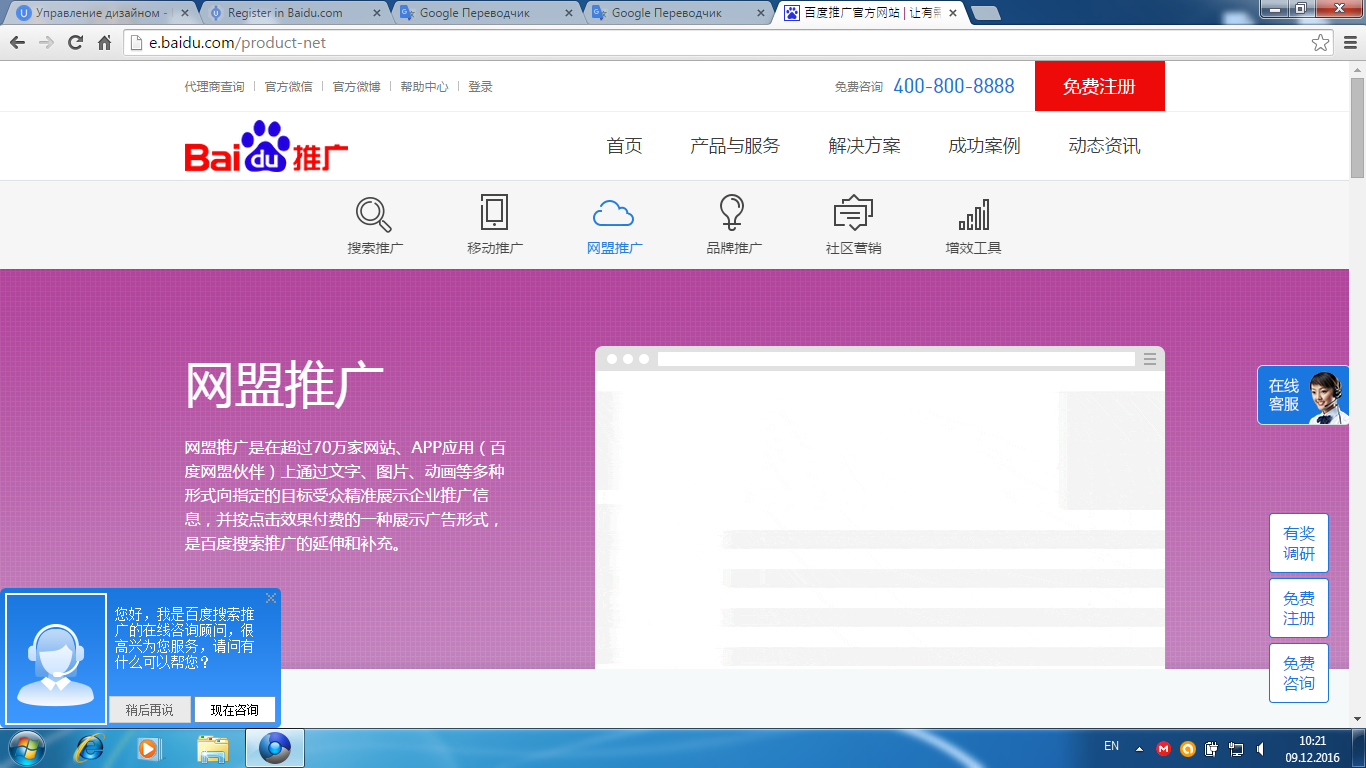The width and height of the screenshot is (1366, 768).
Task: Open the 首页 menu item
Action: pos(624,146)
